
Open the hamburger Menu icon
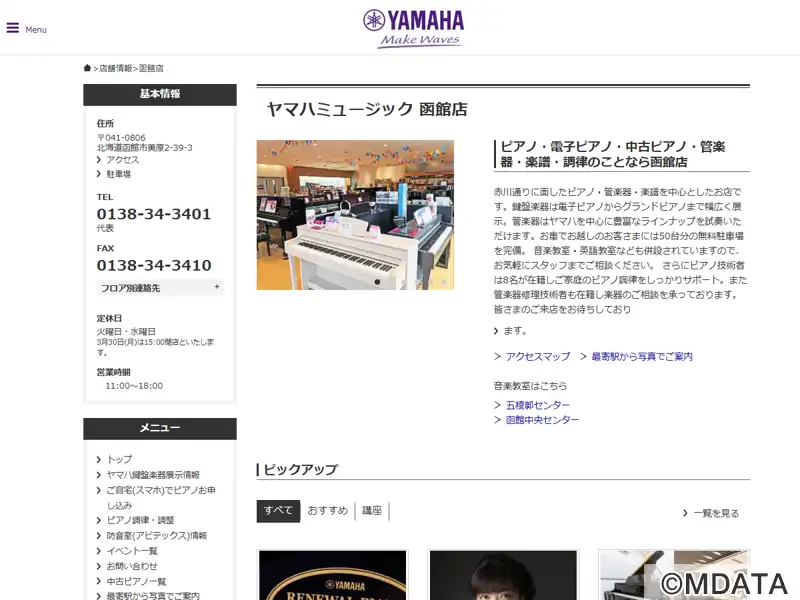point(13,28)
